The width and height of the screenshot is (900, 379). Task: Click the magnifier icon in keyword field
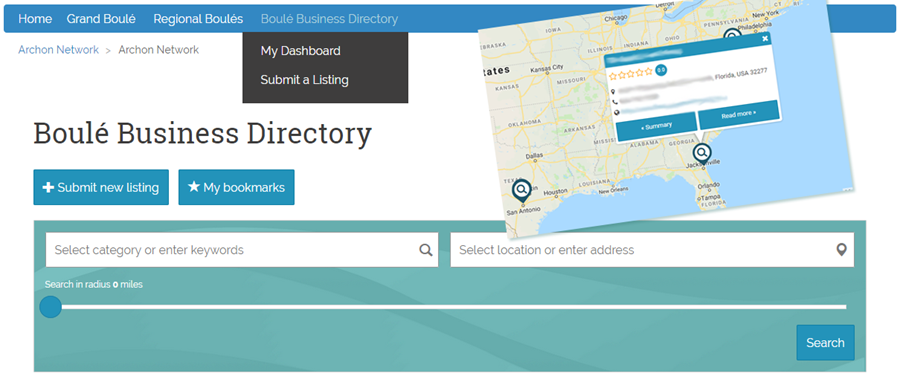[x=425, y=250]
